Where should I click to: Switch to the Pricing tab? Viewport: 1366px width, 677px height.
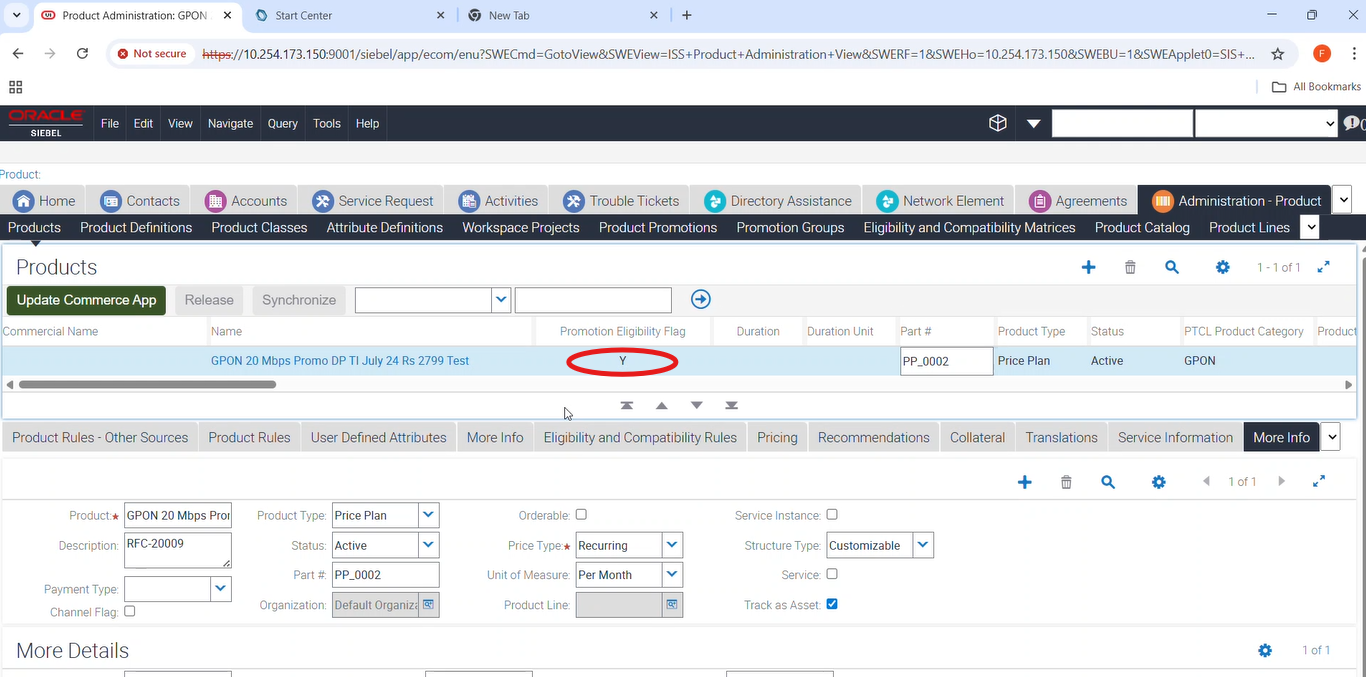coord(777,437)
